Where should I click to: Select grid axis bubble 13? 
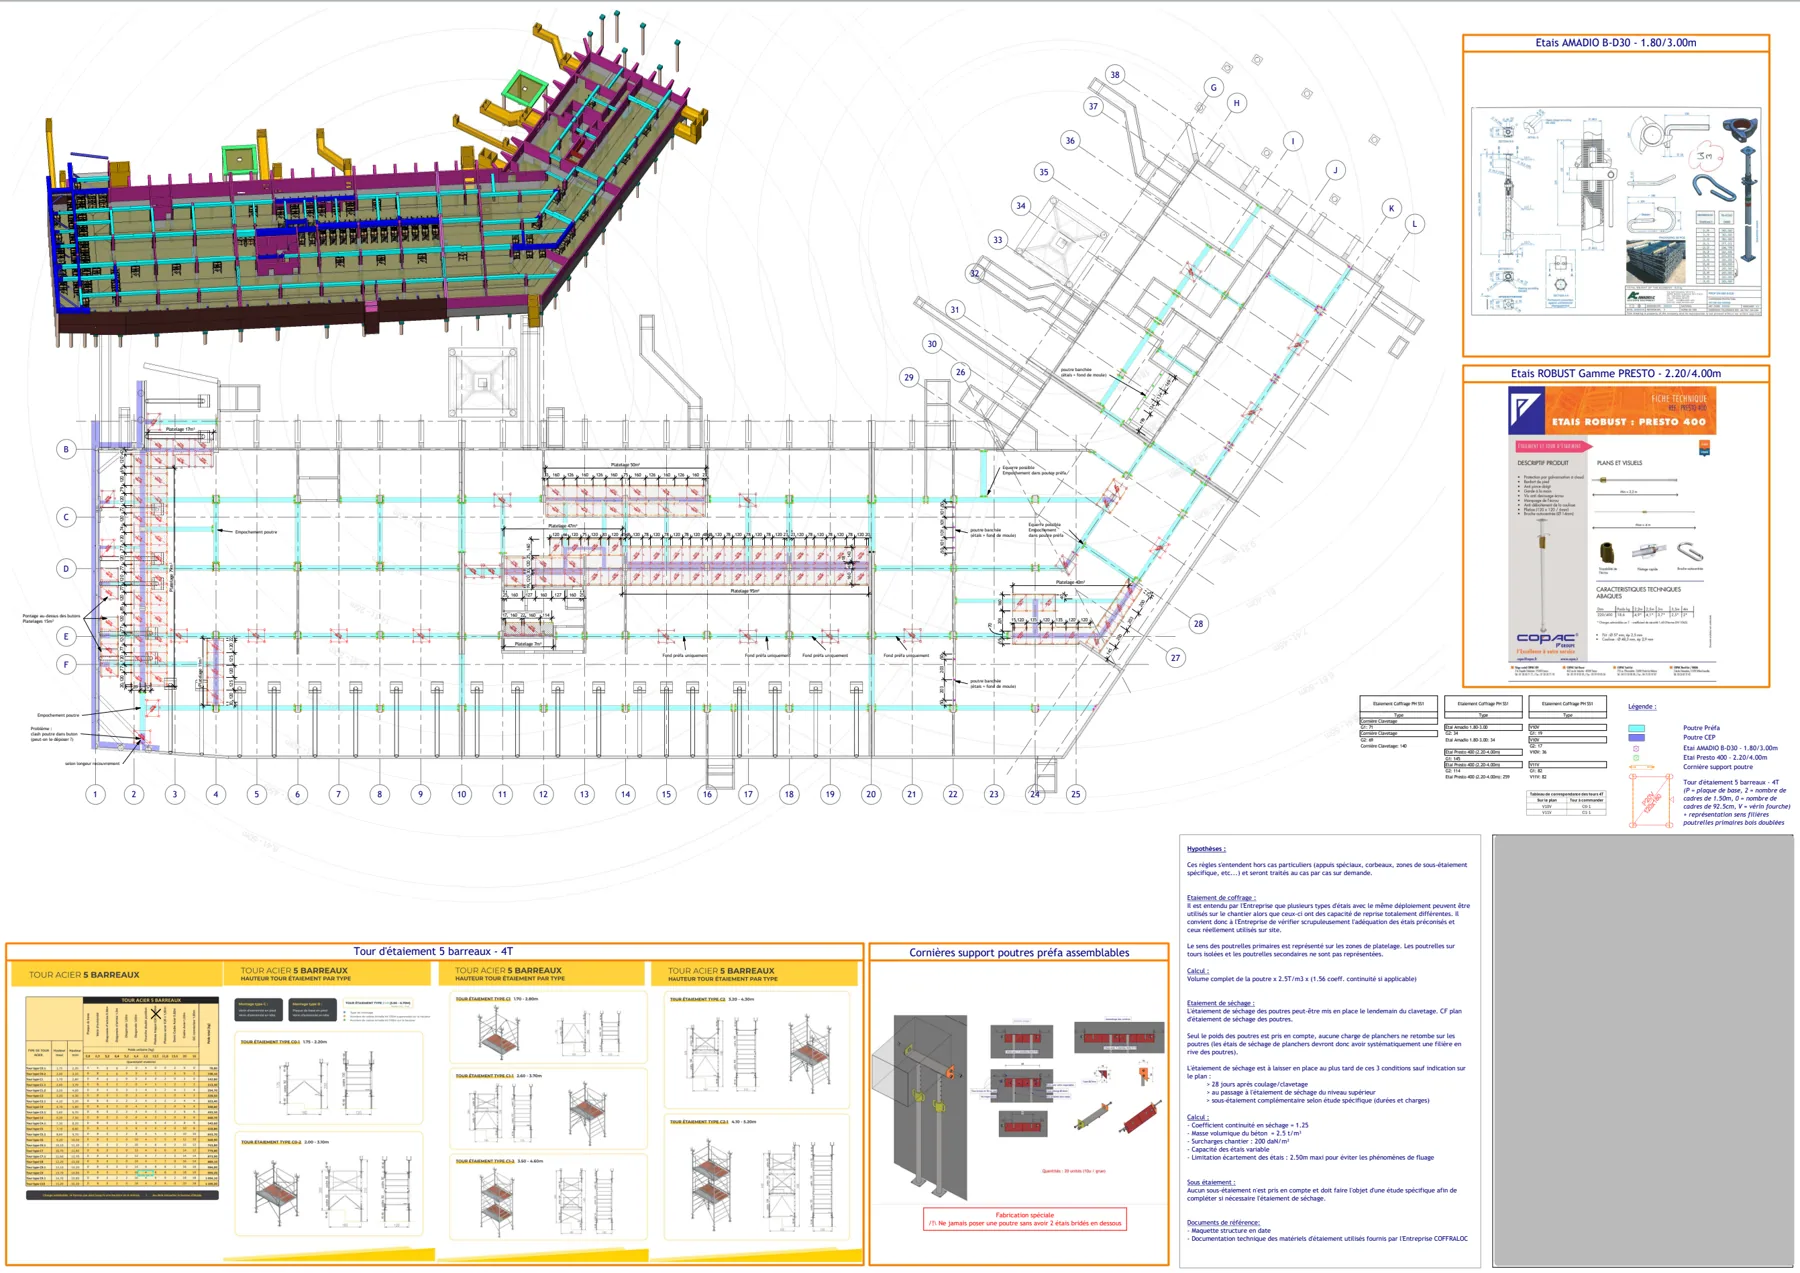coord(584,794)
